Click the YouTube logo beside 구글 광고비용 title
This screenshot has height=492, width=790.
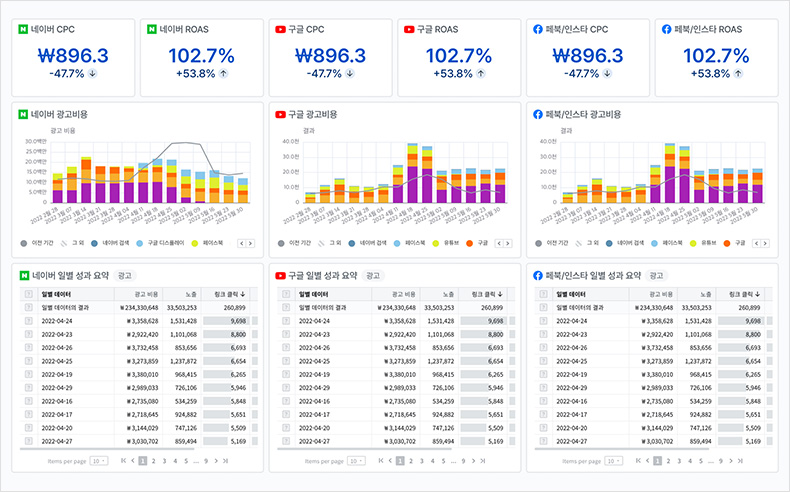click(x=280, y=115)
